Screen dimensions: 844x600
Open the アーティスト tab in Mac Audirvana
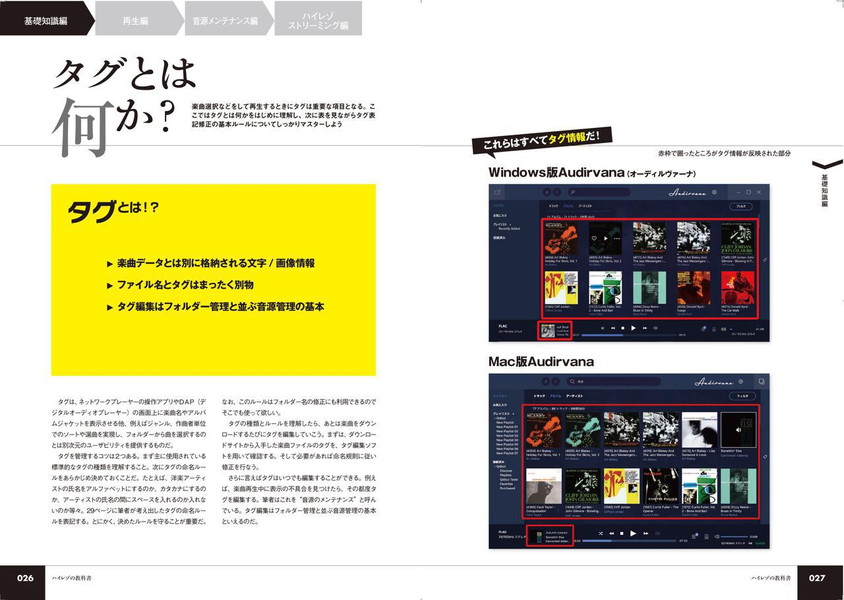pos(574,396)
